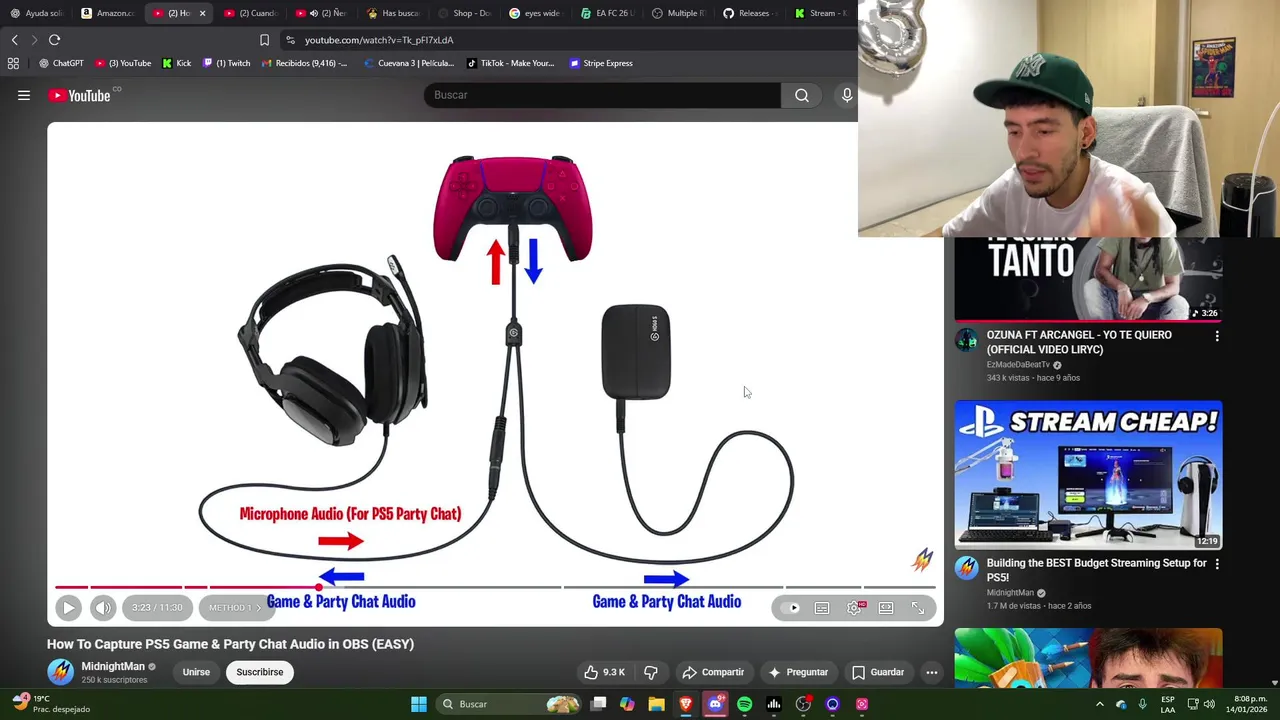1280x720 pixels.
Task: Open site settings icon in address bar
Action: pos(290,40)
